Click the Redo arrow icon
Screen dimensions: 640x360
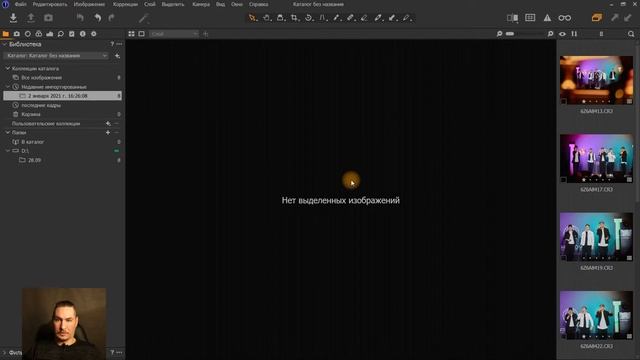pos(111,18)
